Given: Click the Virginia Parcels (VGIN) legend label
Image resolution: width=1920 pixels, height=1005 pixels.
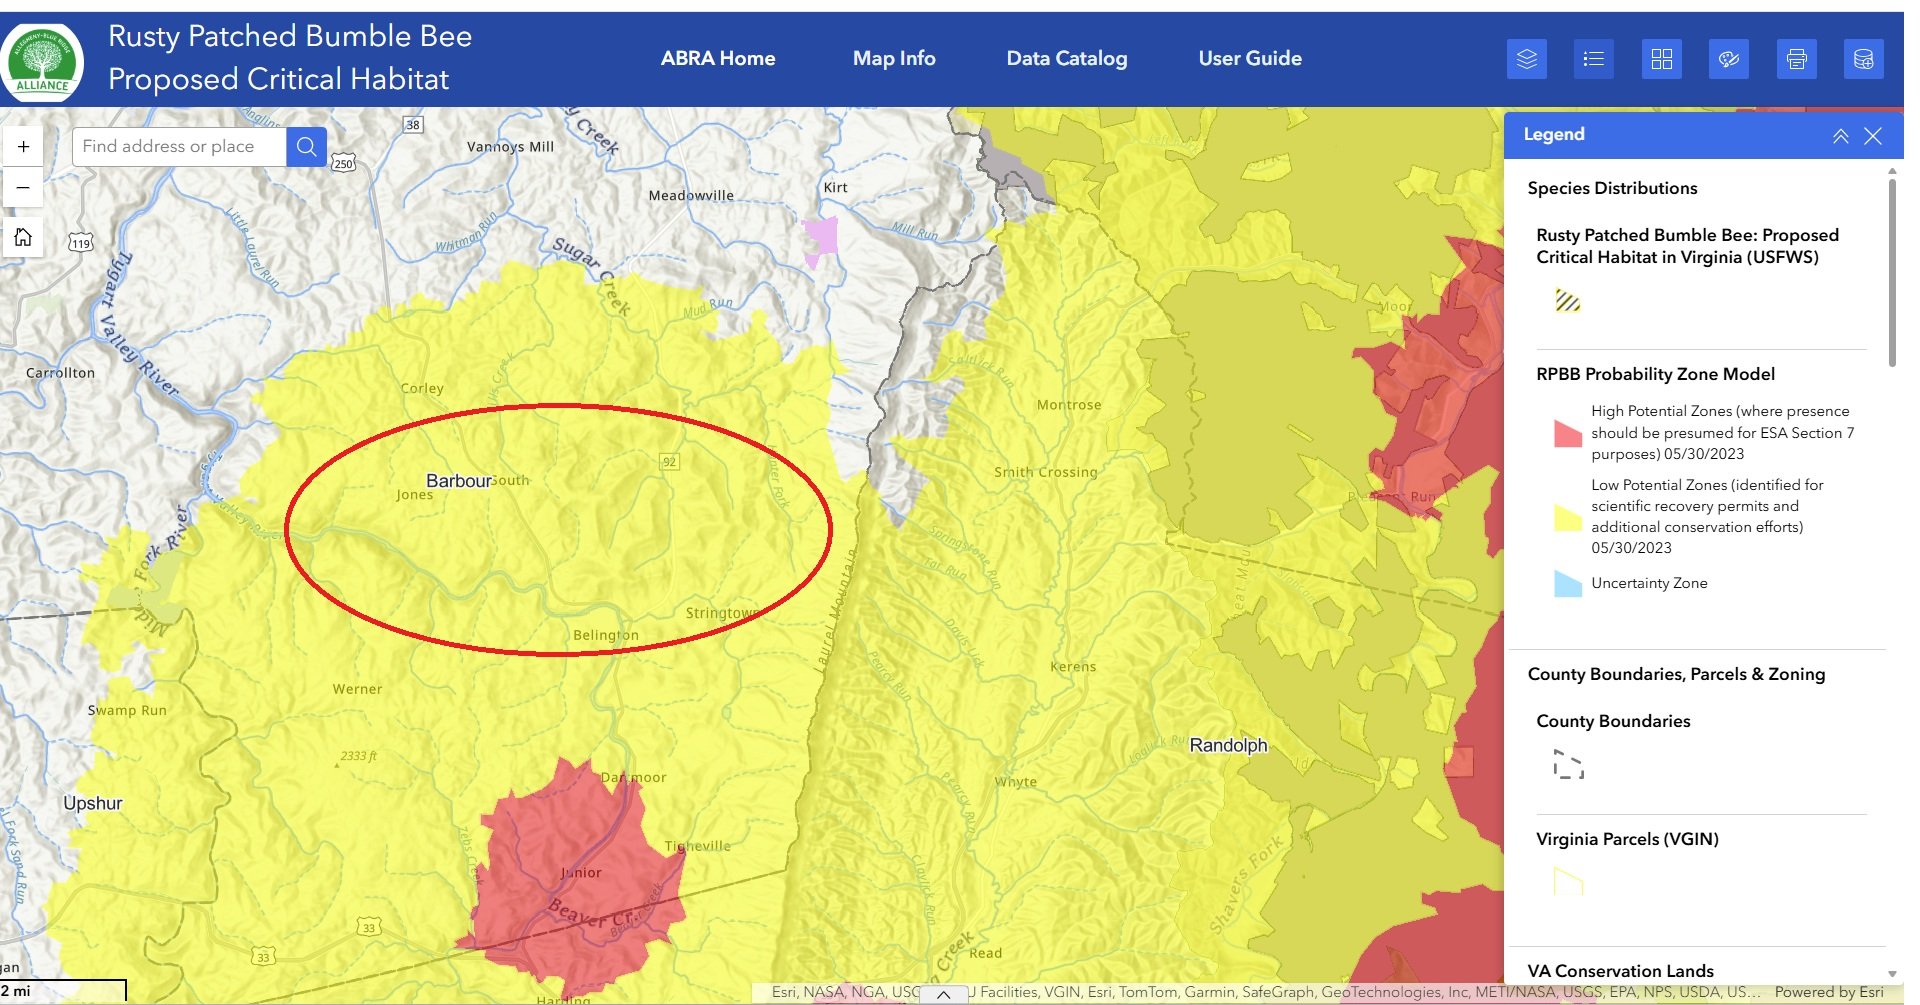Looking at the screenshot, I should [x=1627, y=839].
